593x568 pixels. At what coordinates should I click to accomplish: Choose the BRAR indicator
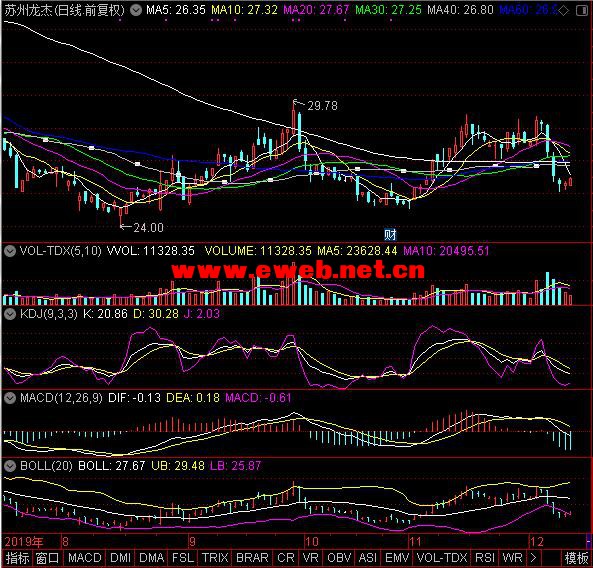click(x=252, y=558)
